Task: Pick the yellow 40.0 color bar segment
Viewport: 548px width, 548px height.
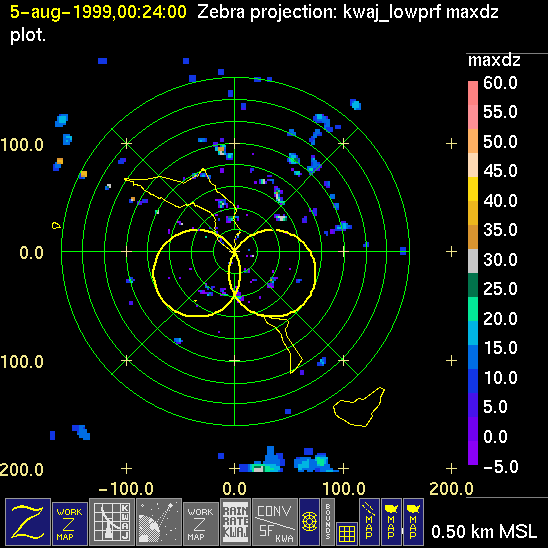Action: pos(473,189)
